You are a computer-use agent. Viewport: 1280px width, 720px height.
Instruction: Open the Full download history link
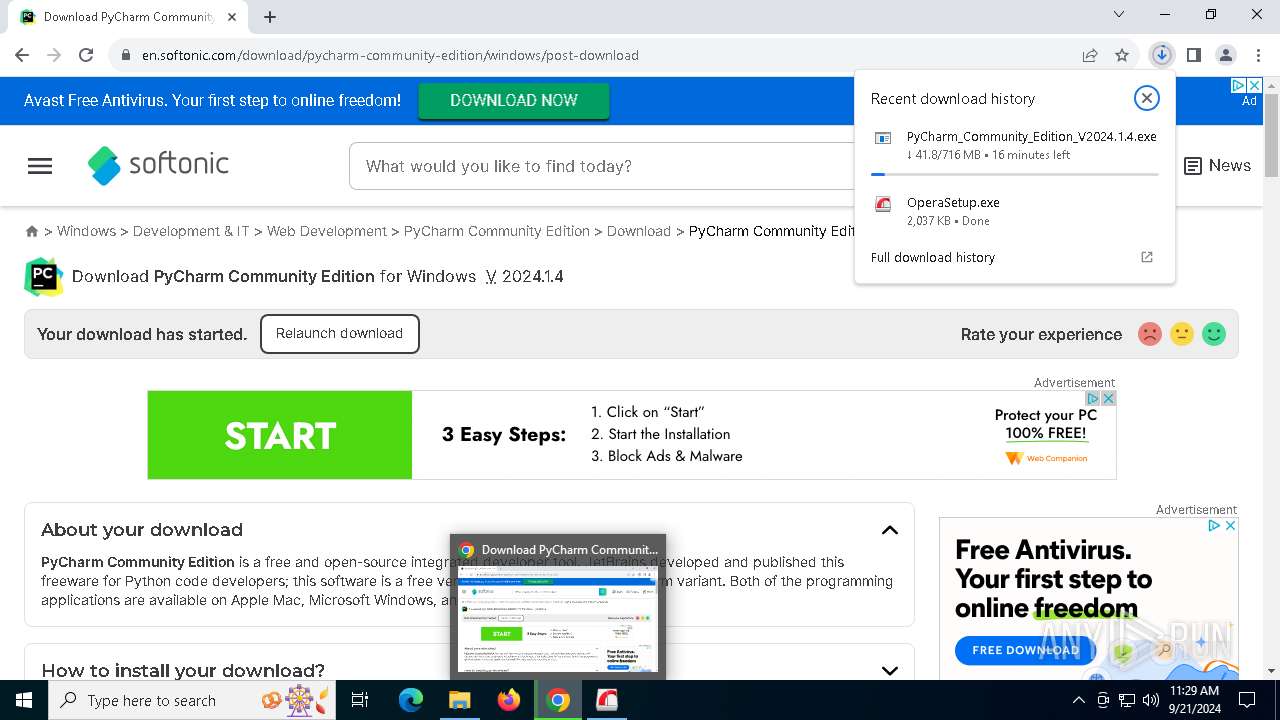933,257
